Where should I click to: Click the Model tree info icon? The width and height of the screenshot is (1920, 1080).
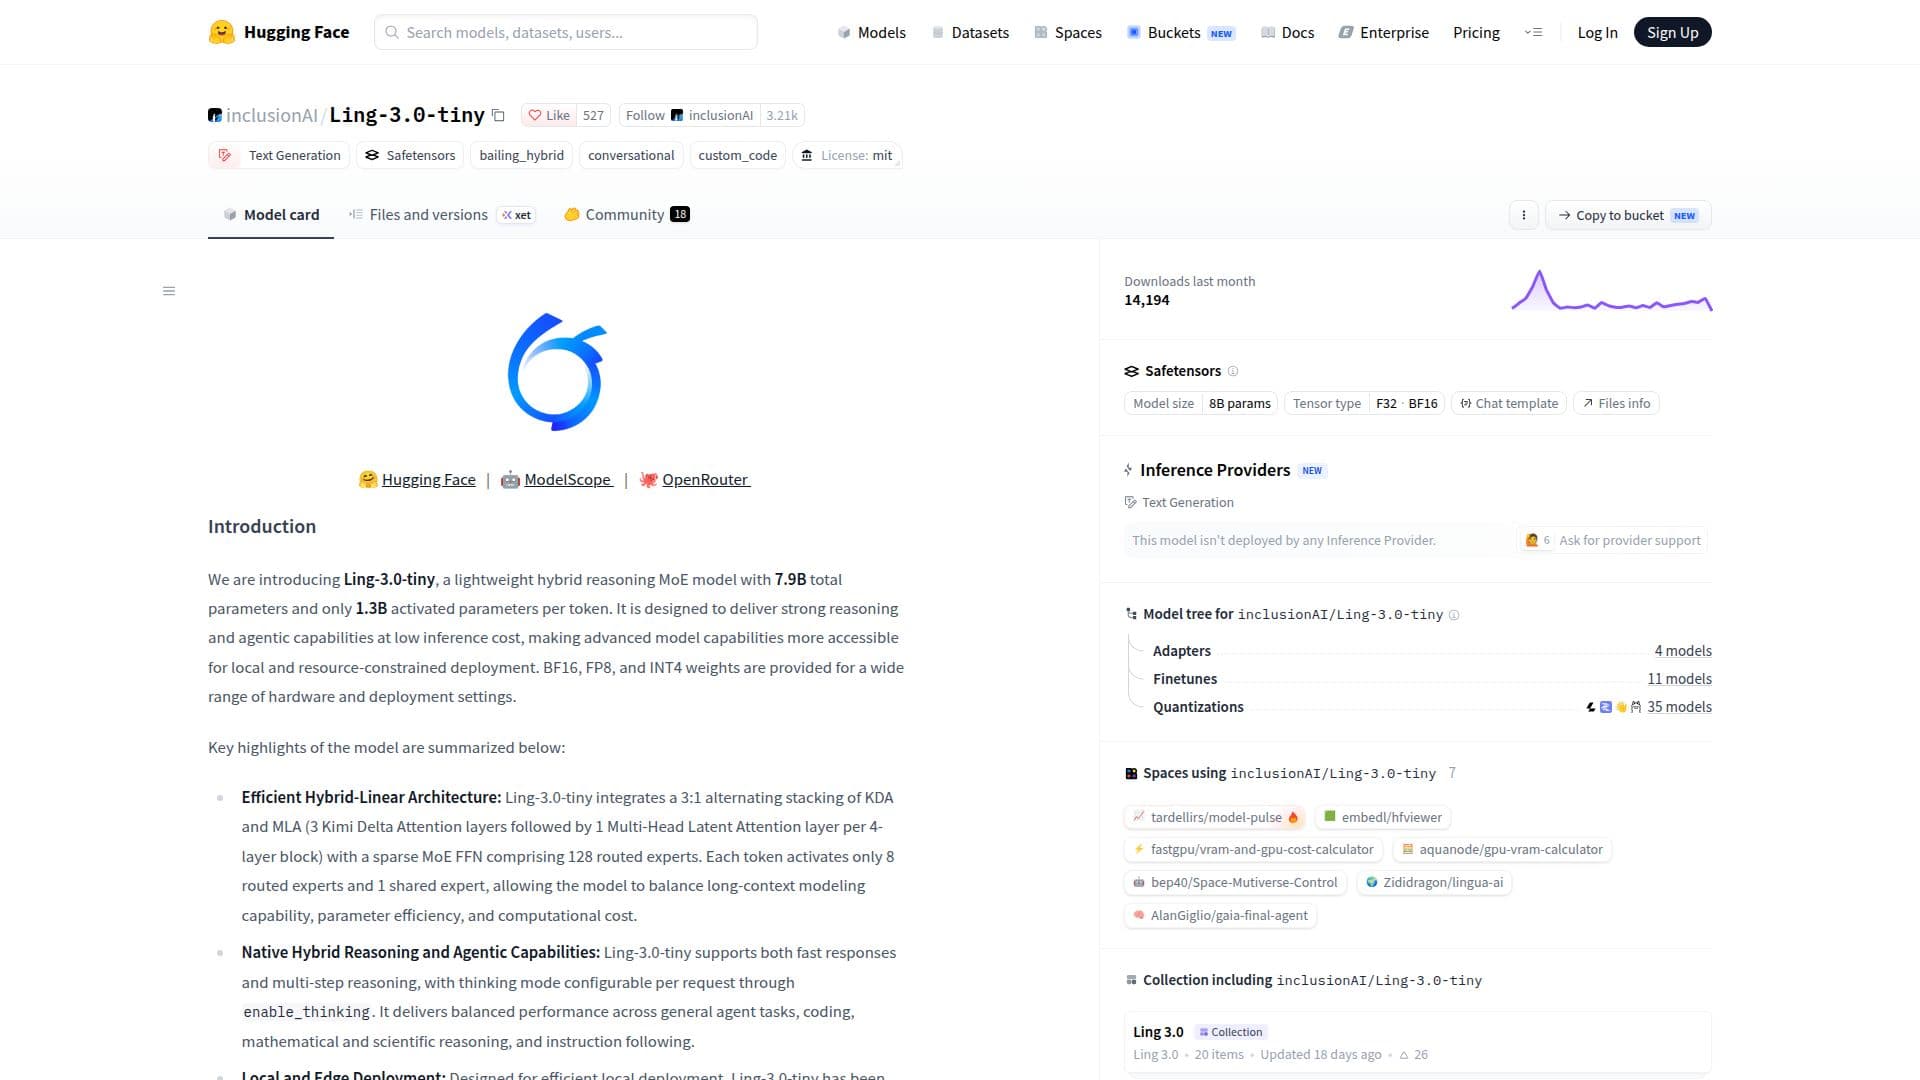tap(1454, 615)
